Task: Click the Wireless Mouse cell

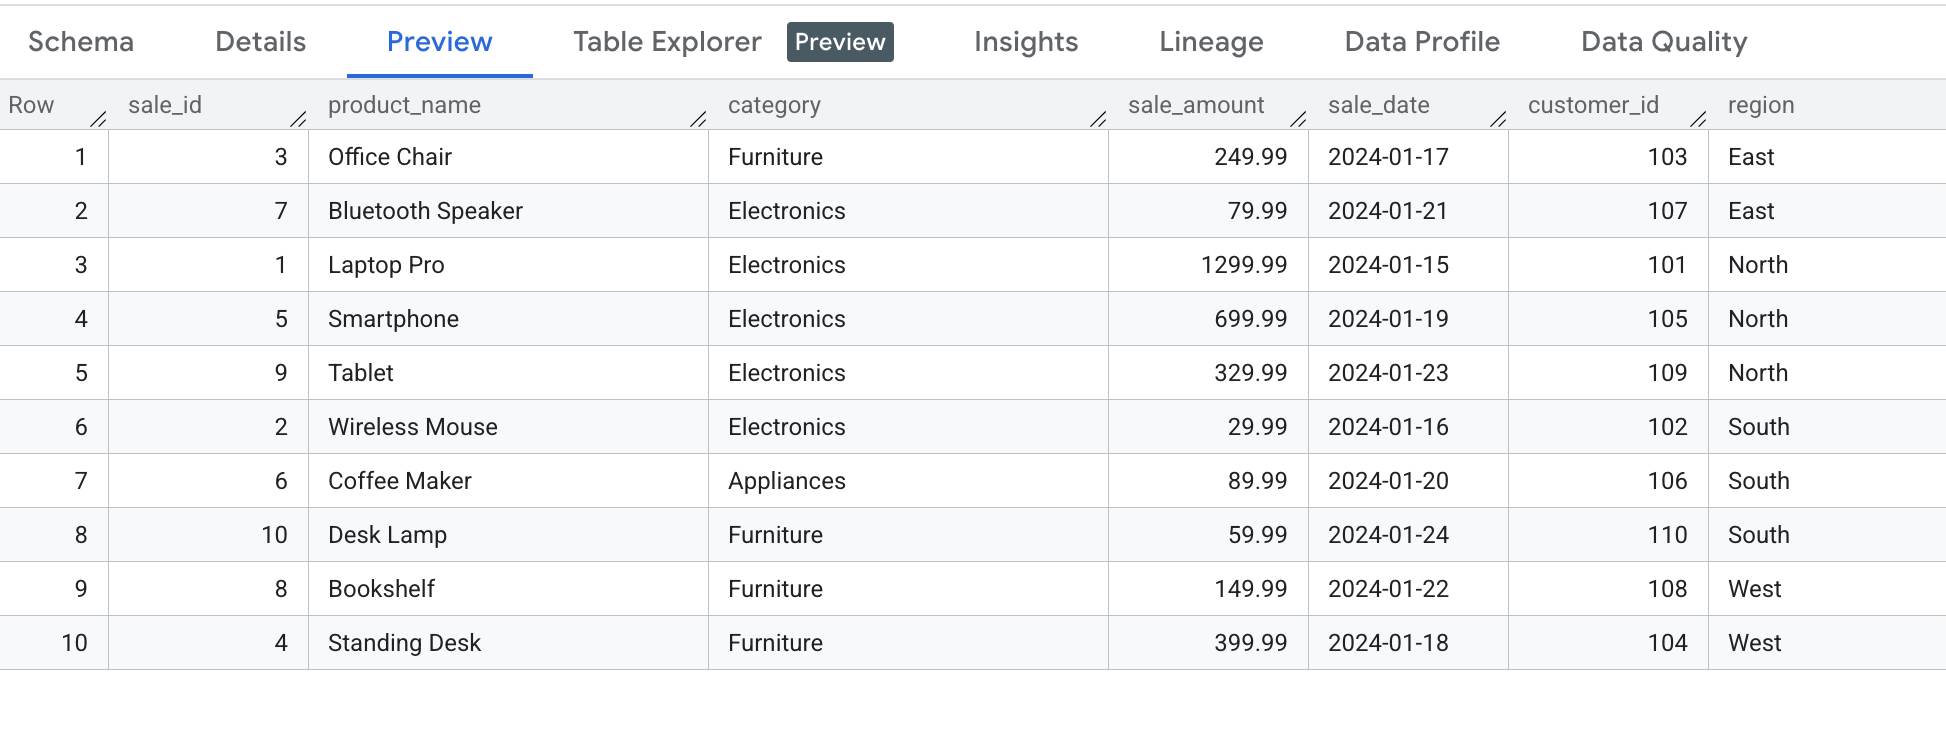Action: [508, 427]
